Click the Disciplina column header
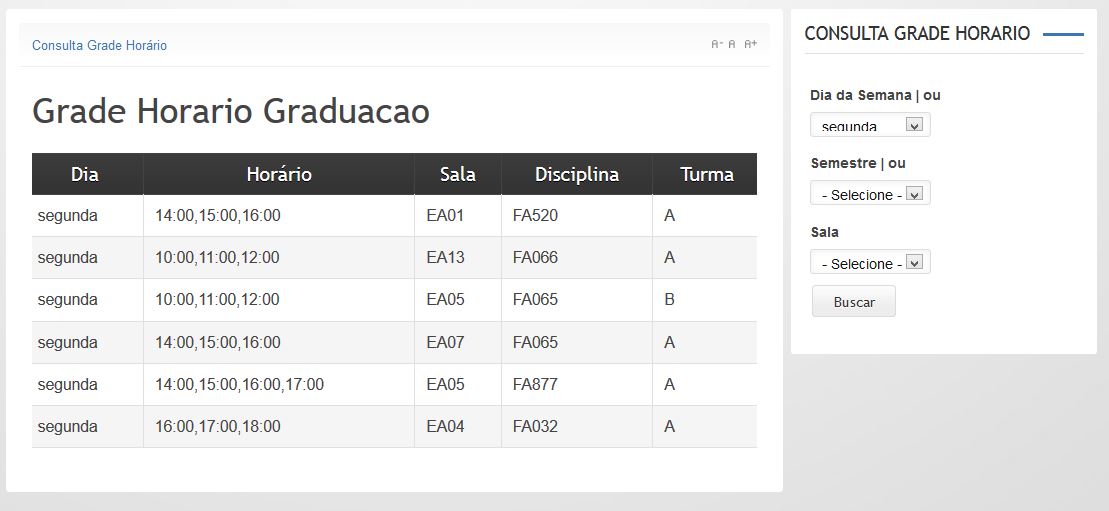 coord(576,174)
